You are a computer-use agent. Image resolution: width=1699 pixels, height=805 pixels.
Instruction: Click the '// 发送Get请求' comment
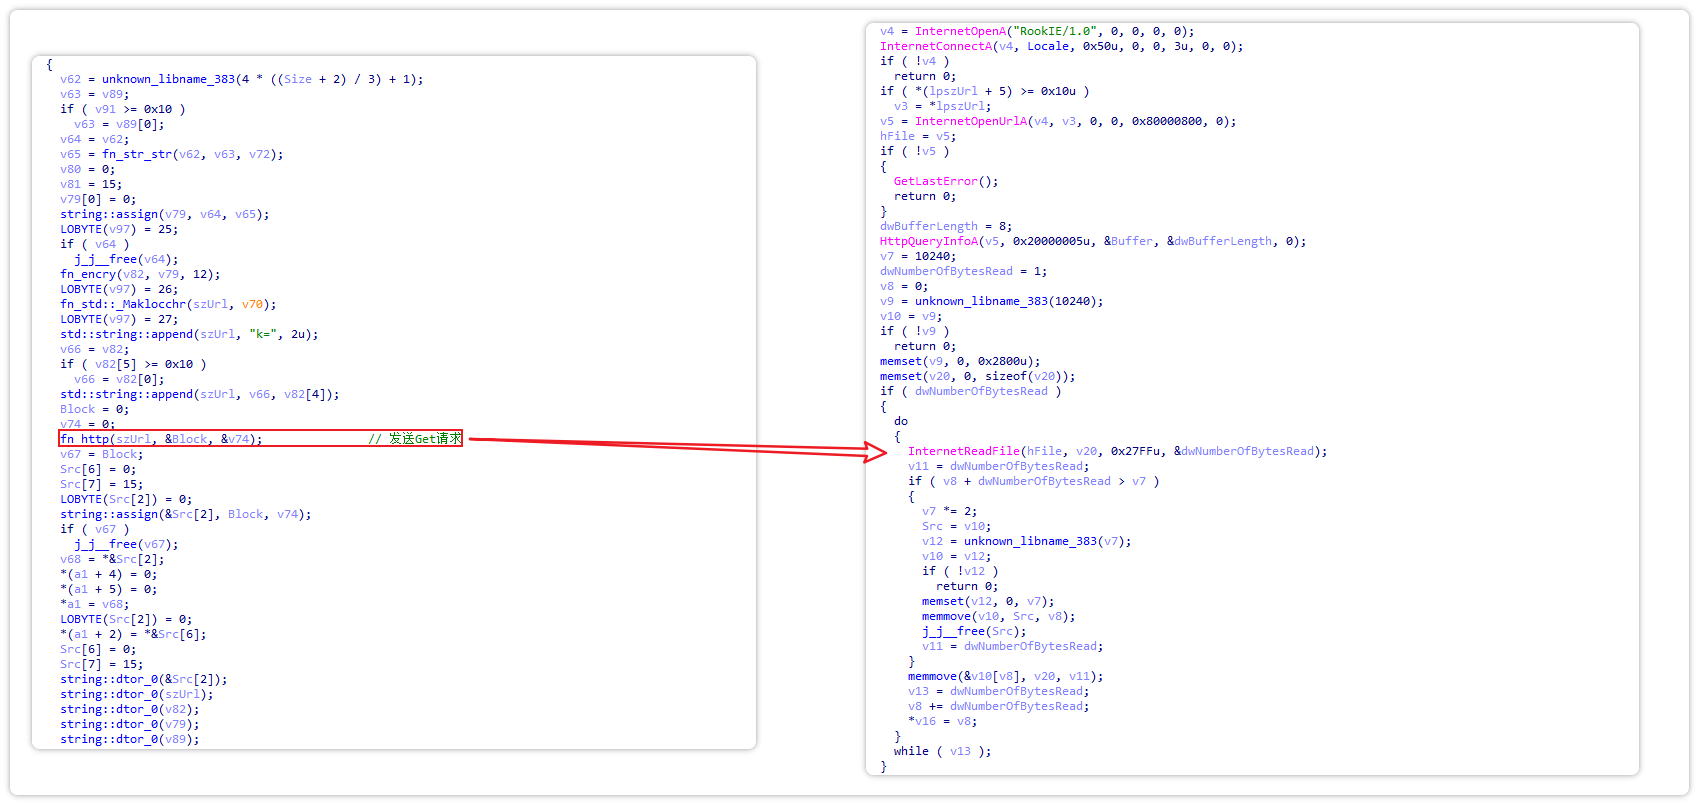(415, 439)
